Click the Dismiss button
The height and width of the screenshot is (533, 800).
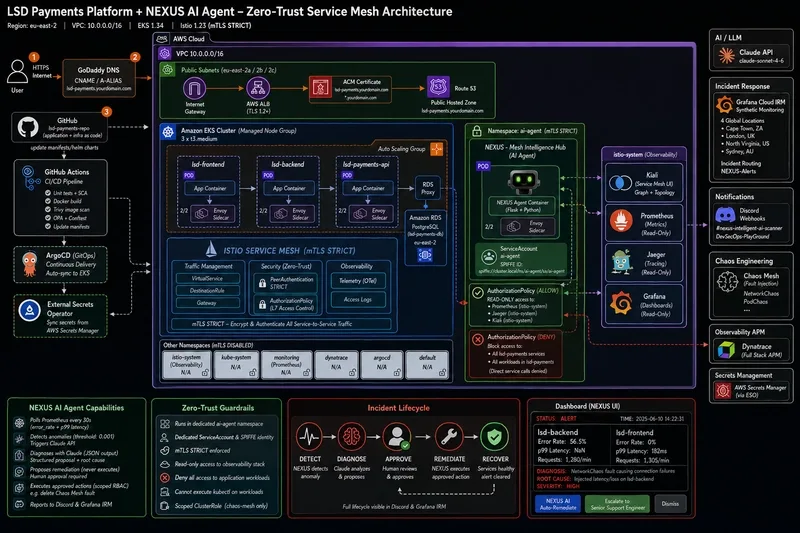(670, 504)
